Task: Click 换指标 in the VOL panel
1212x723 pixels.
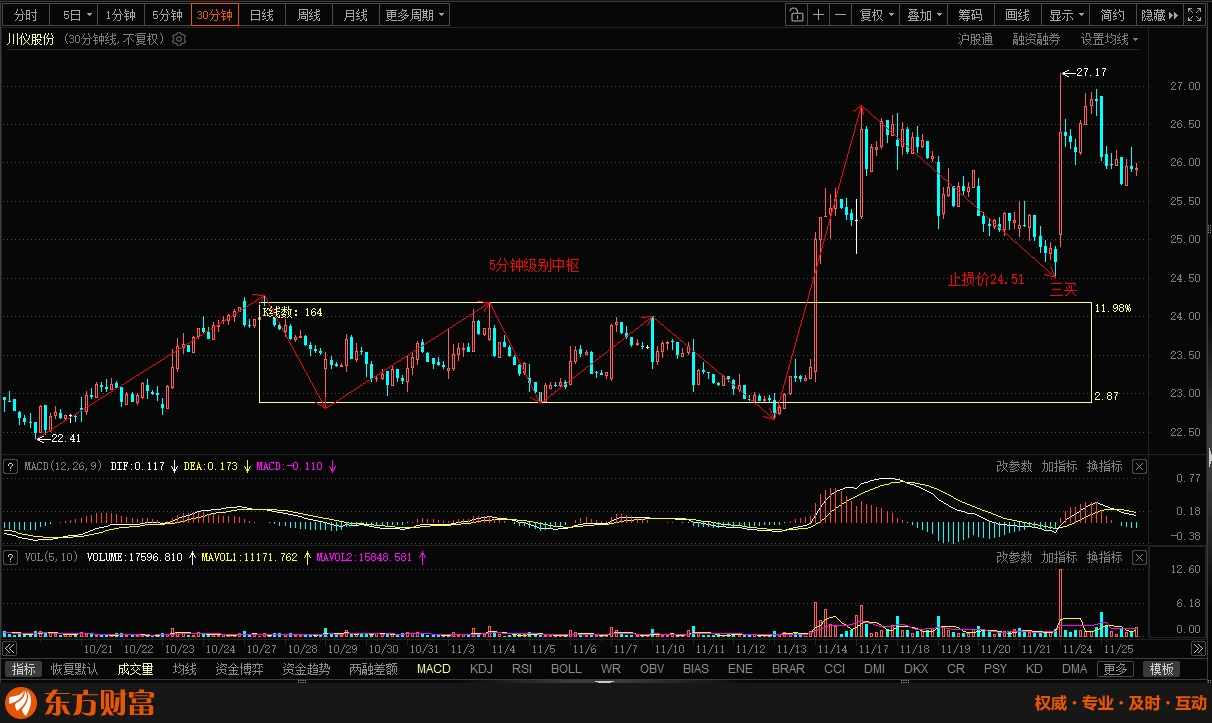Action: pyautogui.click(x=1104, y=557)
